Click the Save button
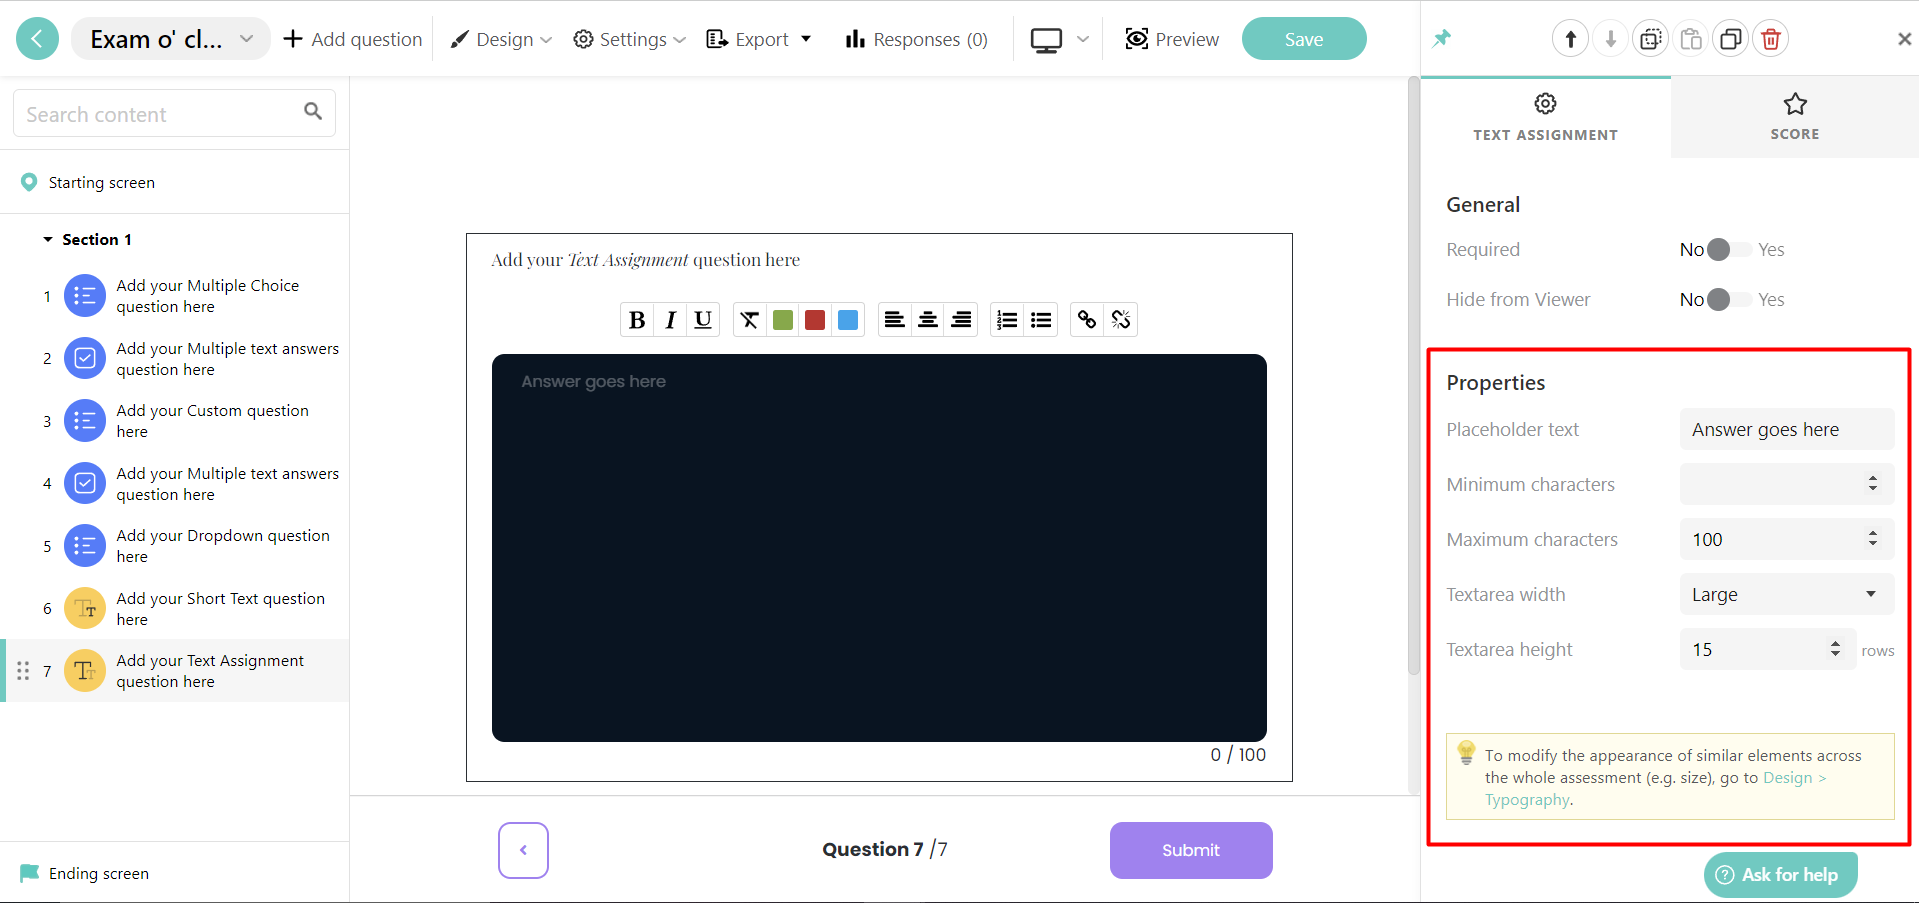The height and width of the screenshot is (903, 1919). 1303,38
